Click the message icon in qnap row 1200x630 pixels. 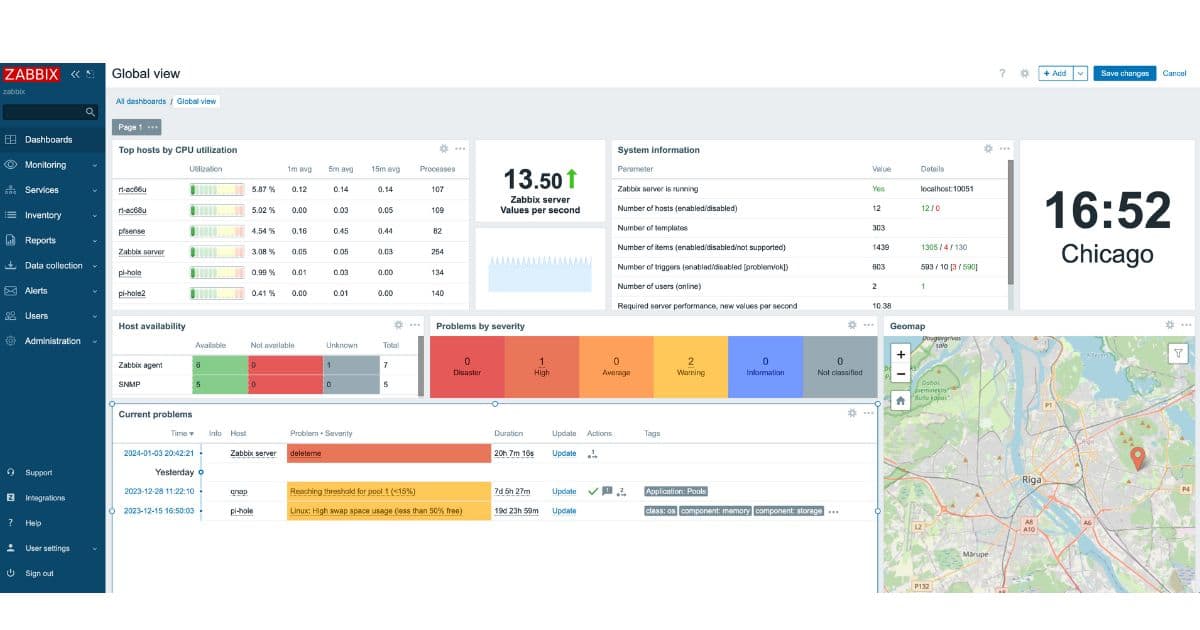[x=607, y=491]
